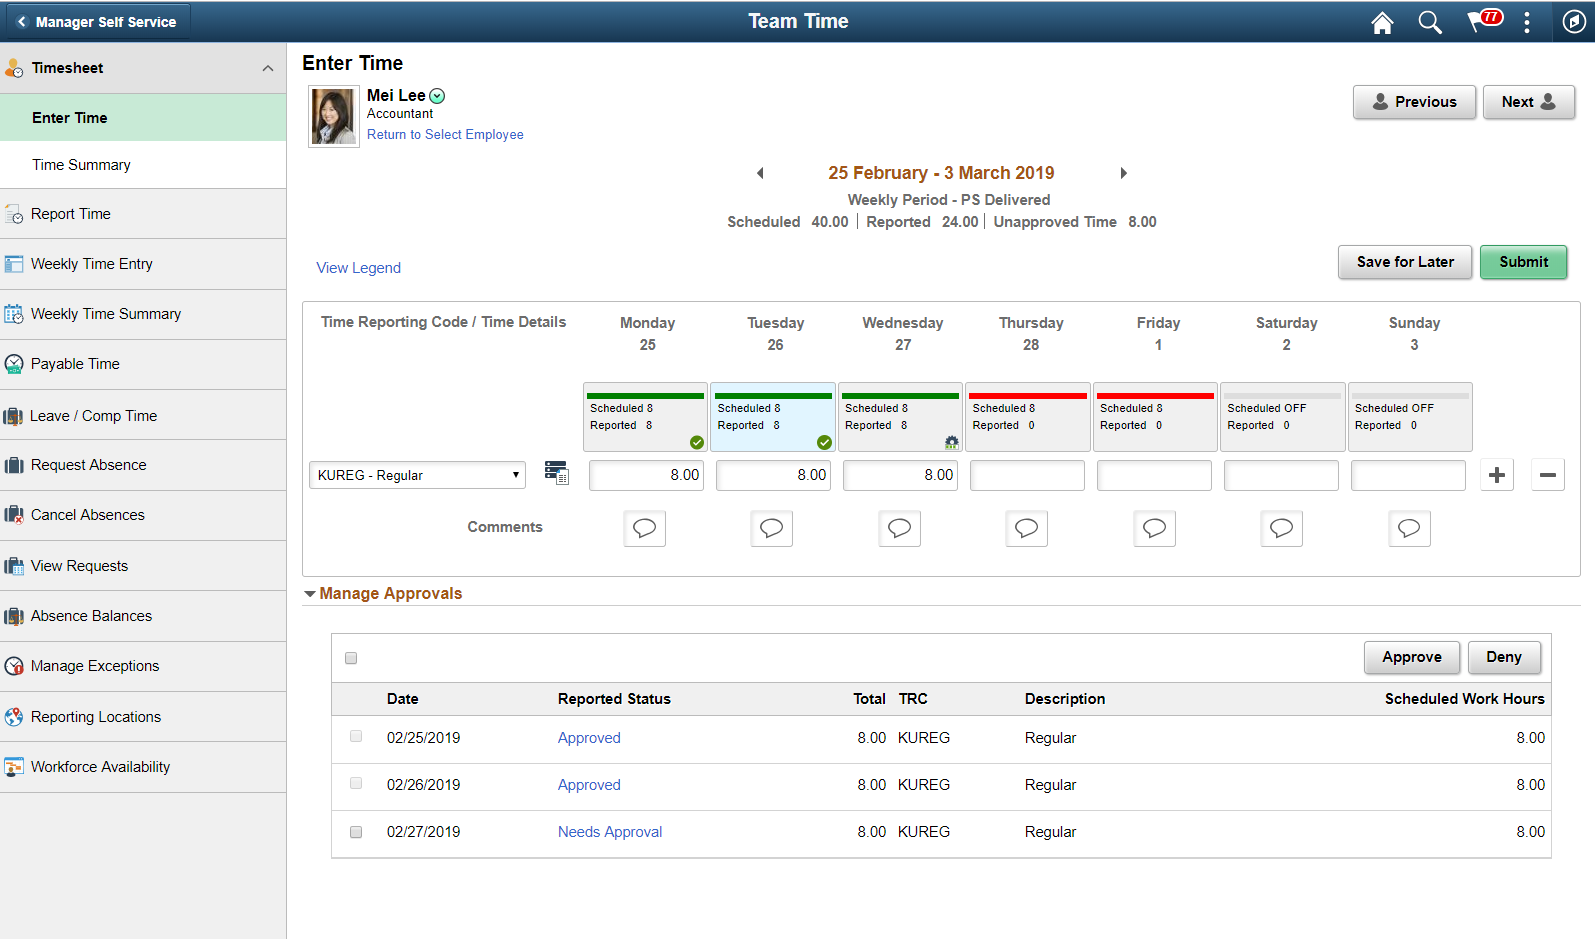Go to Previous employee
Screen dimensions: 1595x939
1414,102
